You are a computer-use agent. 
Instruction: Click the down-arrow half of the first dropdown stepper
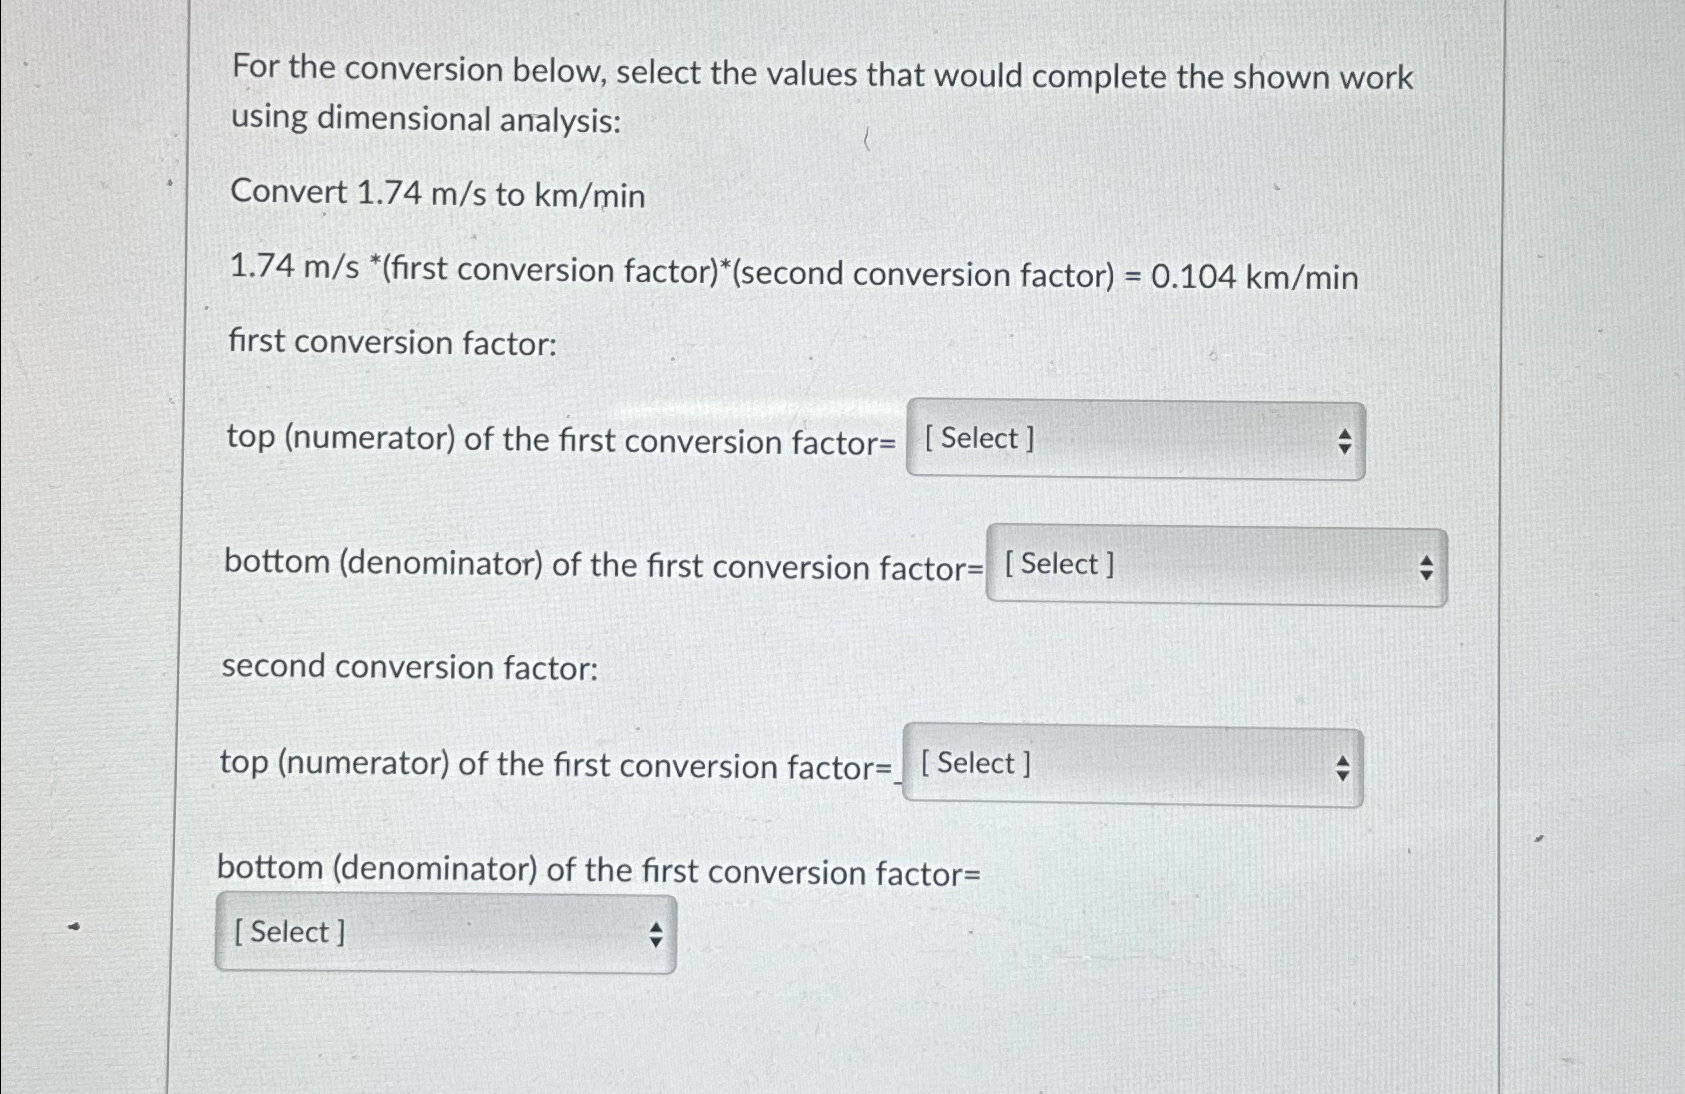tap(1345, 448)
